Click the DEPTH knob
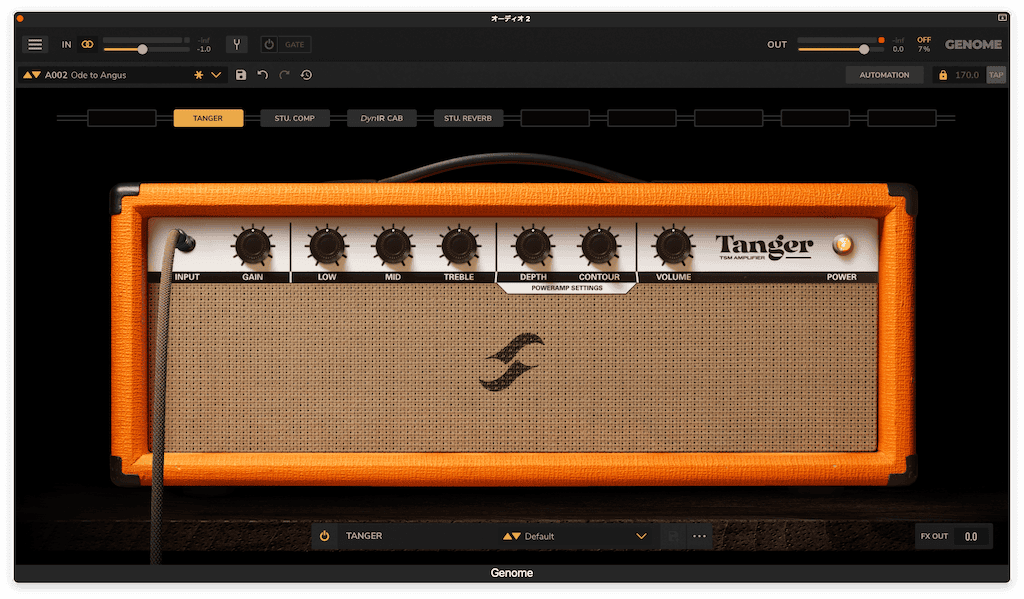This screenshot has width=1024, height=599. pos(534,246)
